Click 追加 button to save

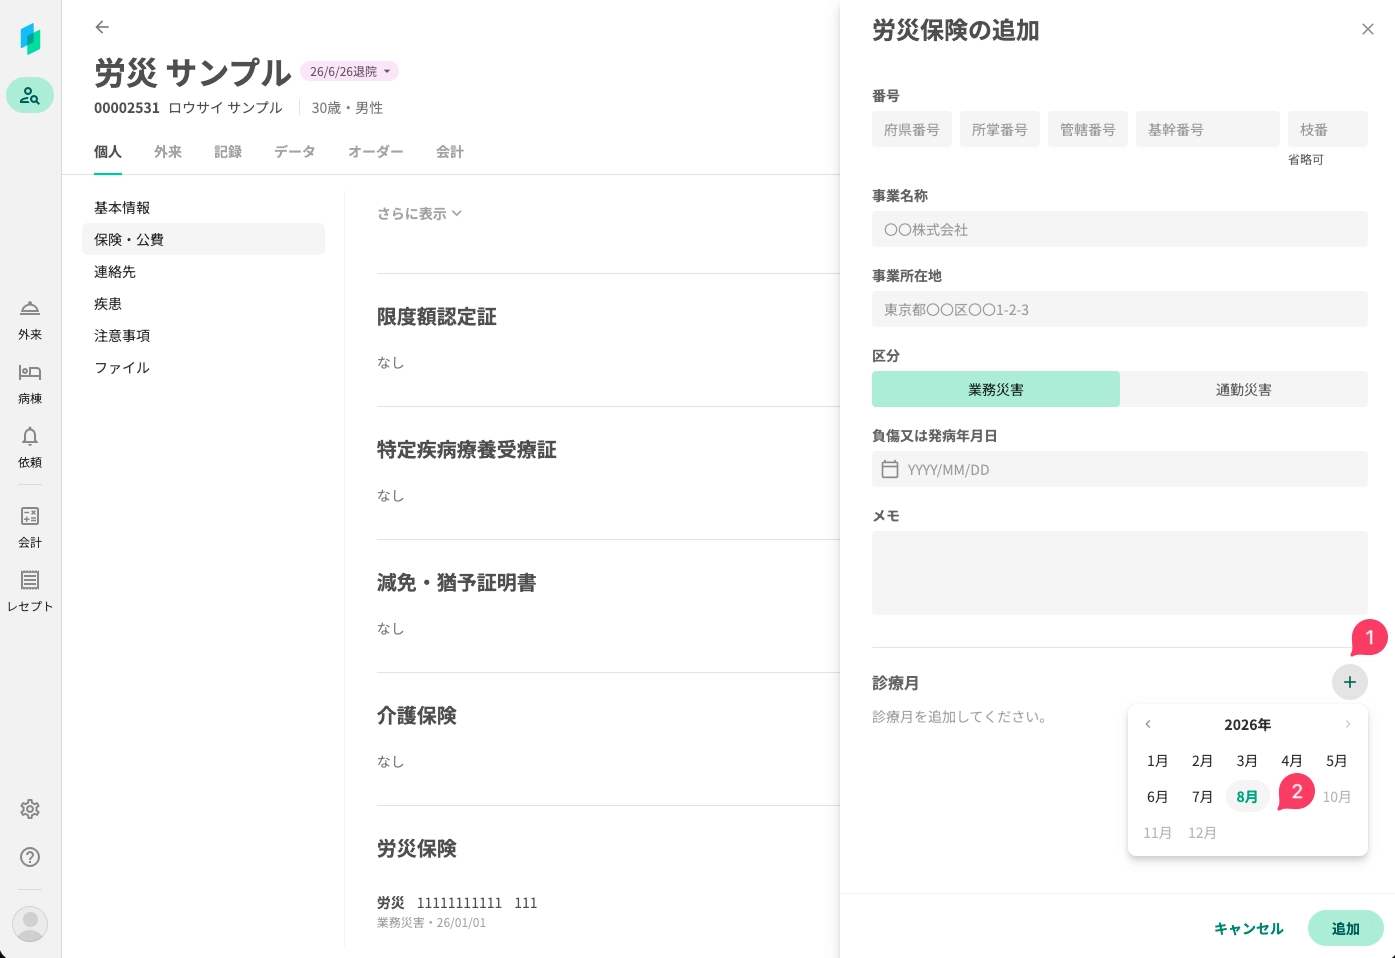(x=1346, y=928)
